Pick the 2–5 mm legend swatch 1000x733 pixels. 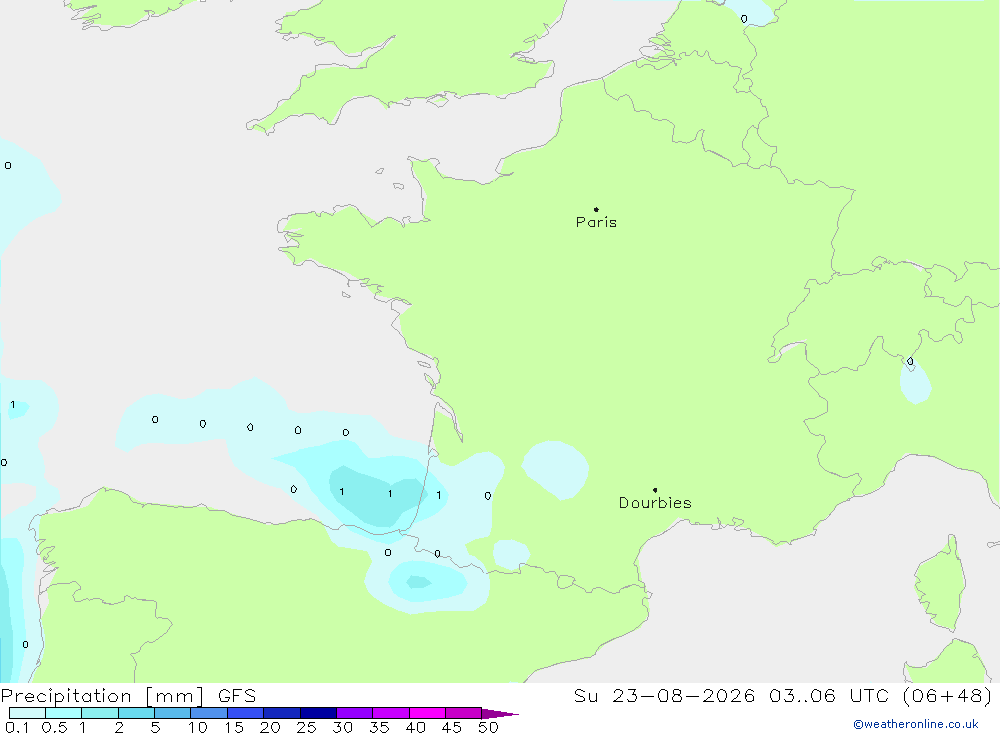pos(136,713)
